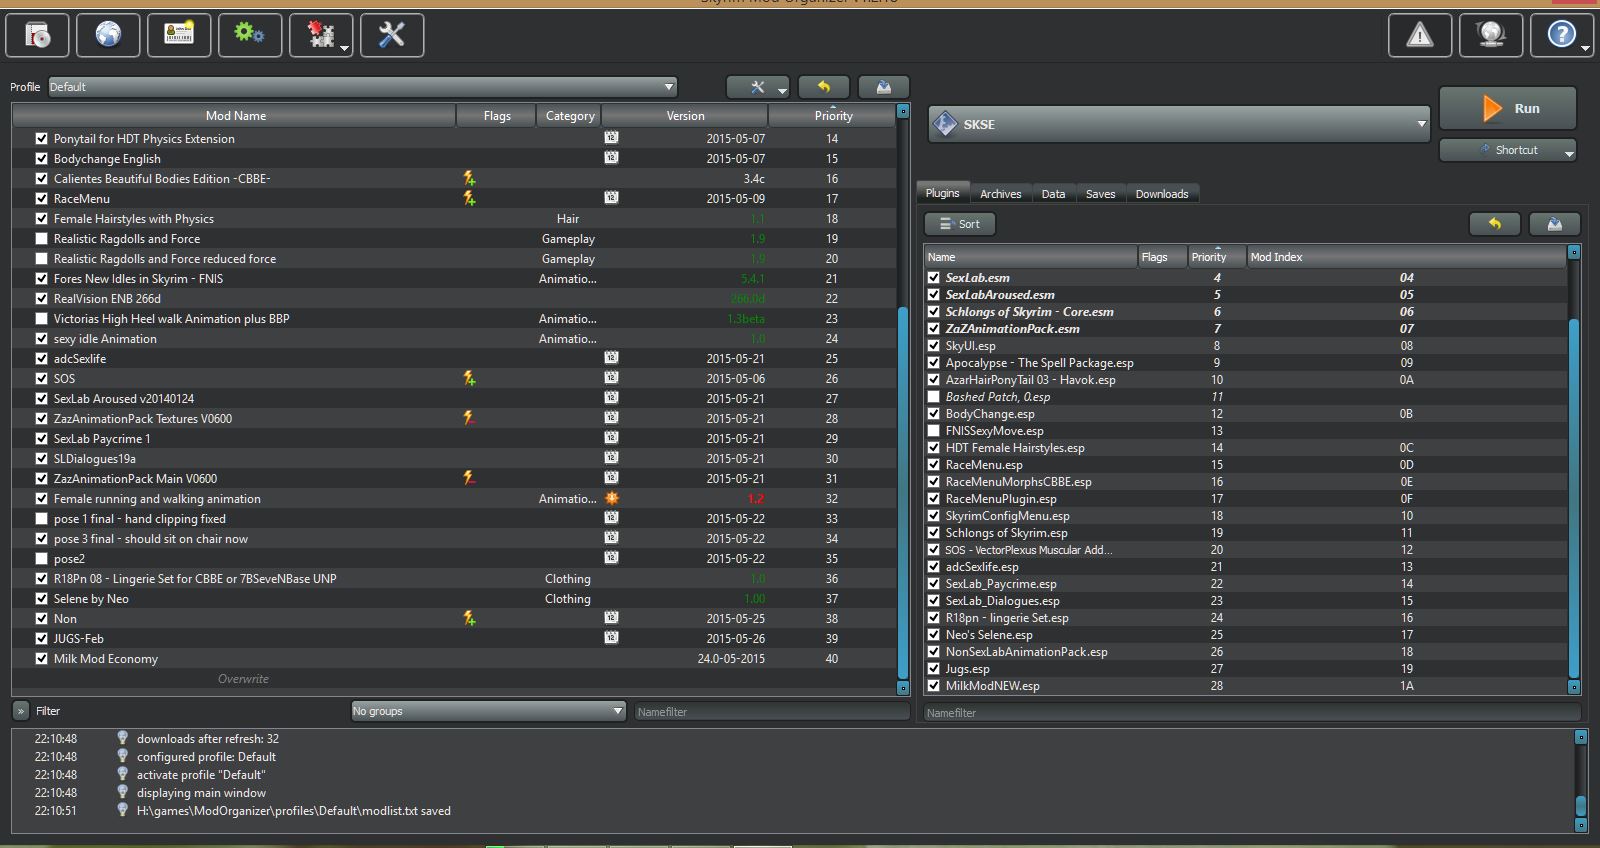Open the Profile dropdown showing Default
The width and height of the screenshot is (1600, 848).
point(362,87)
